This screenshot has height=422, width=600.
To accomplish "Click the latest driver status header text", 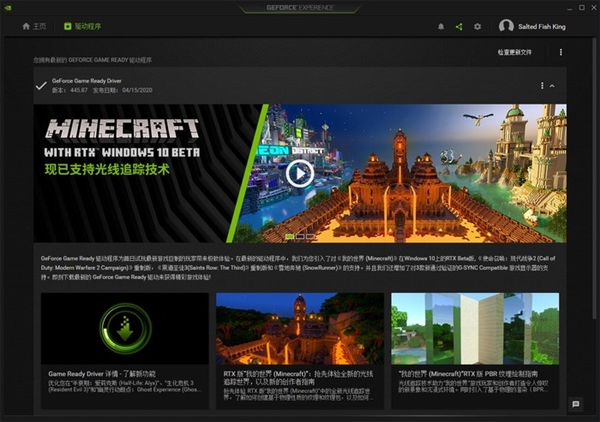I will [x=92, y=60].
